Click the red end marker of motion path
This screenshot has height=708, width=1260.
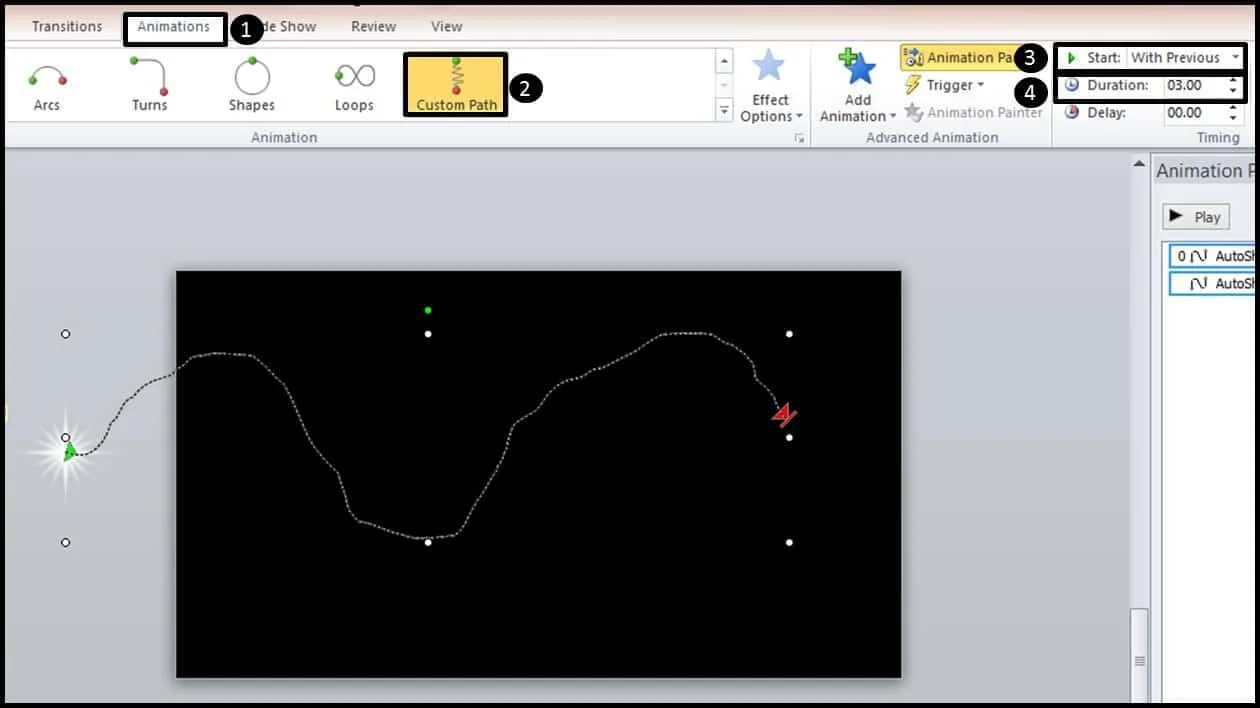(784, 414)
